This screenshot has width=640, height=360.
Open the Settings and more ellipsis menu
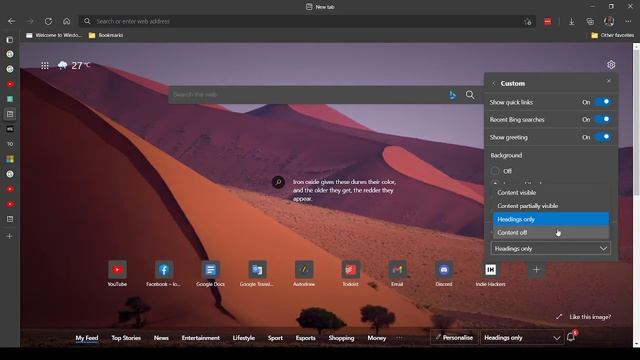click(x=628, y=21)
